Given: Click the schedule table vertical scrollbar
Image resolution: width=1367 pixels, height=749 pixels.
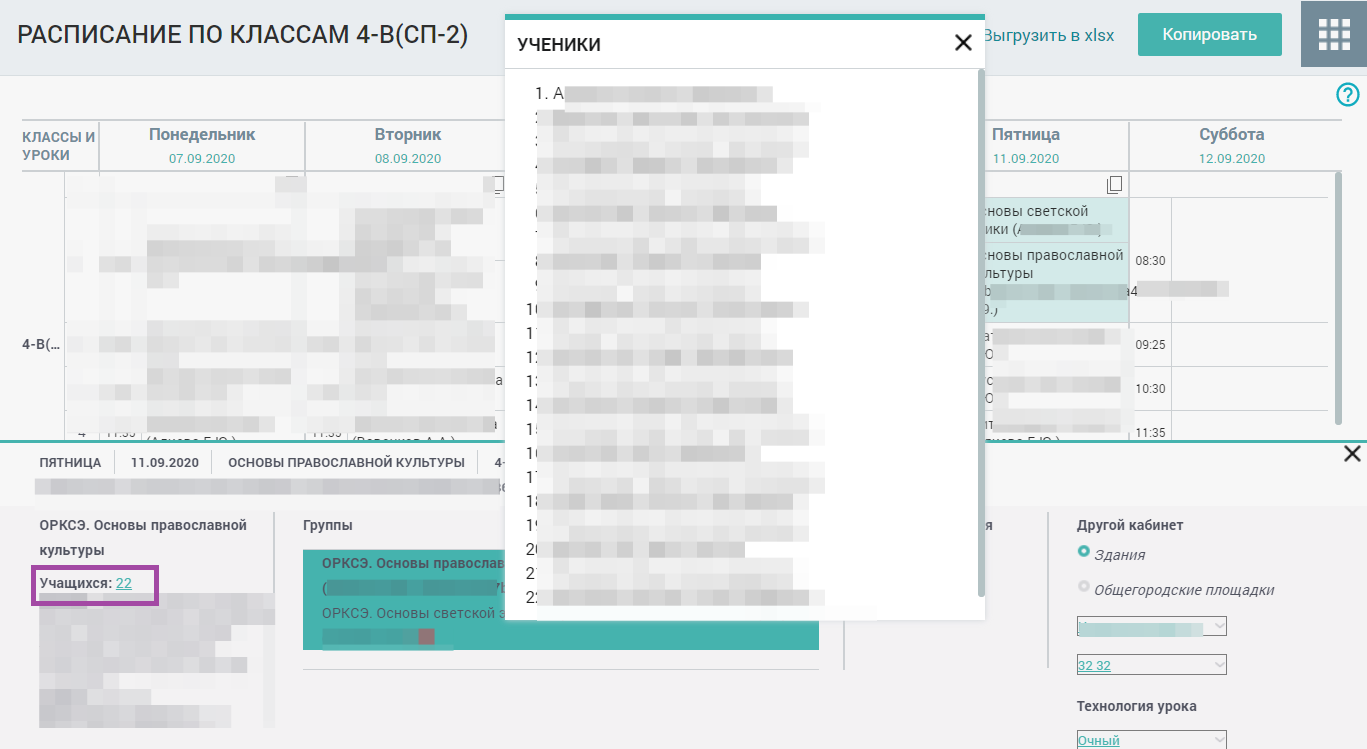Looking at the screenshot, I should tap(1338, 298).
